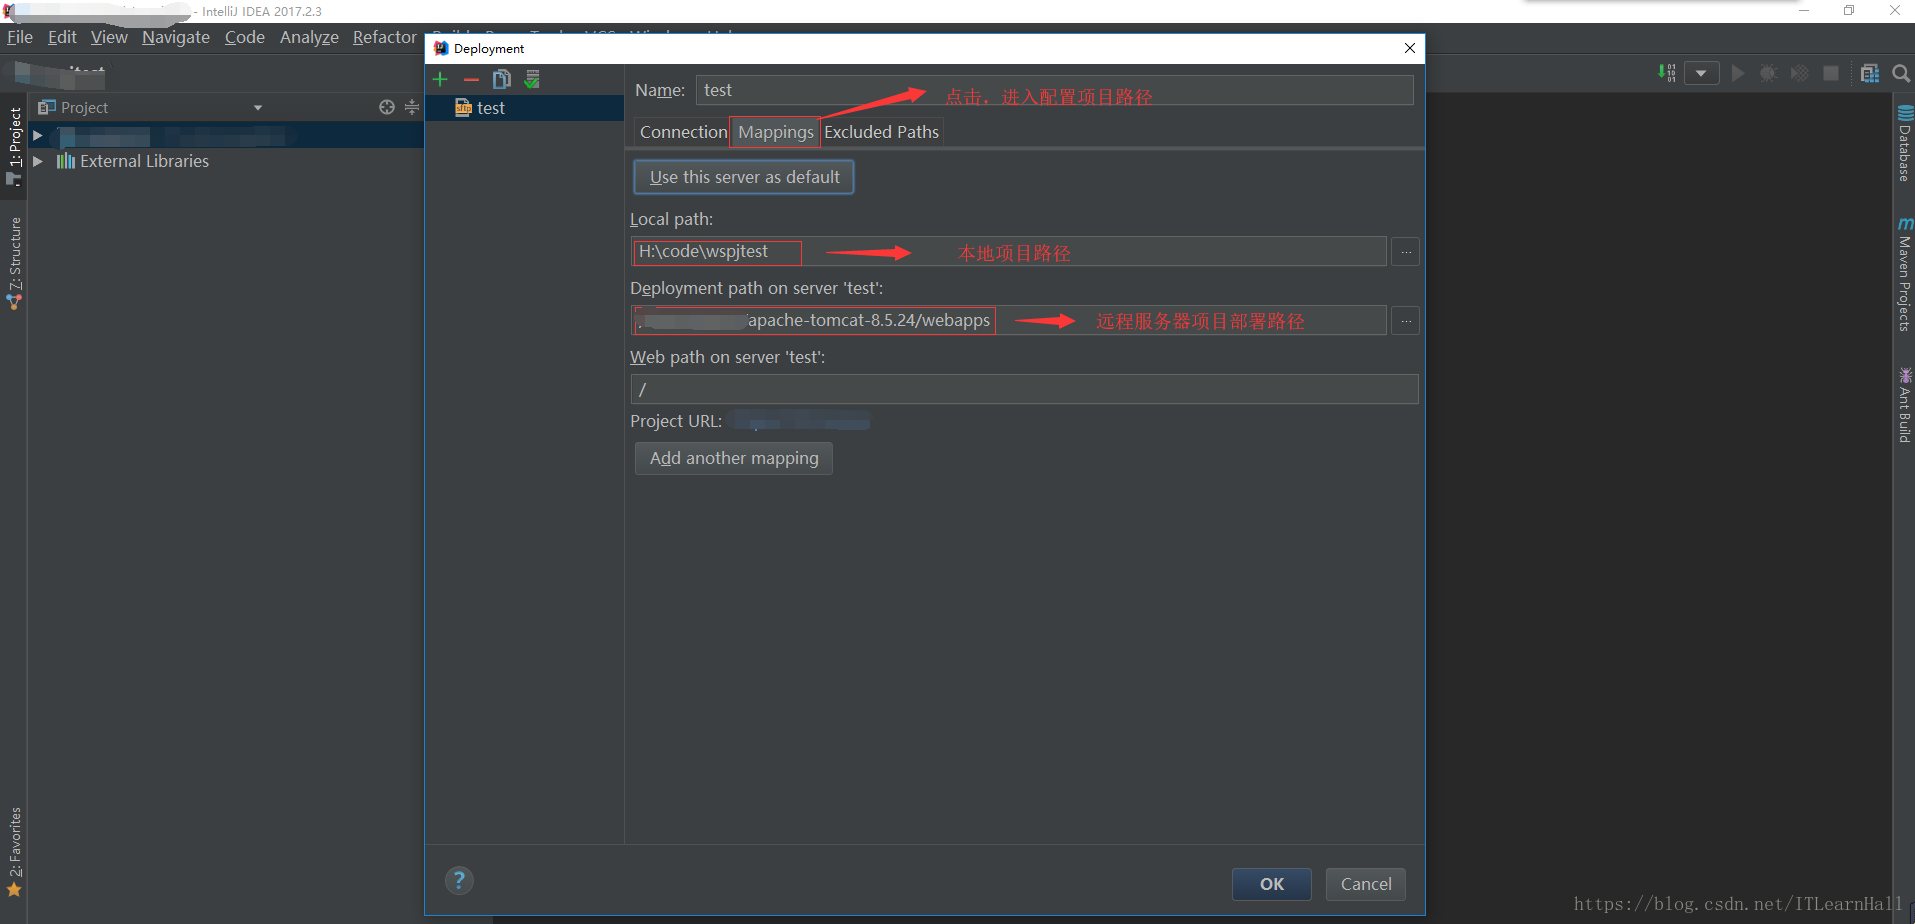Open Deployment dialog help question mark
1915x924 pixels.
(459, 880)
